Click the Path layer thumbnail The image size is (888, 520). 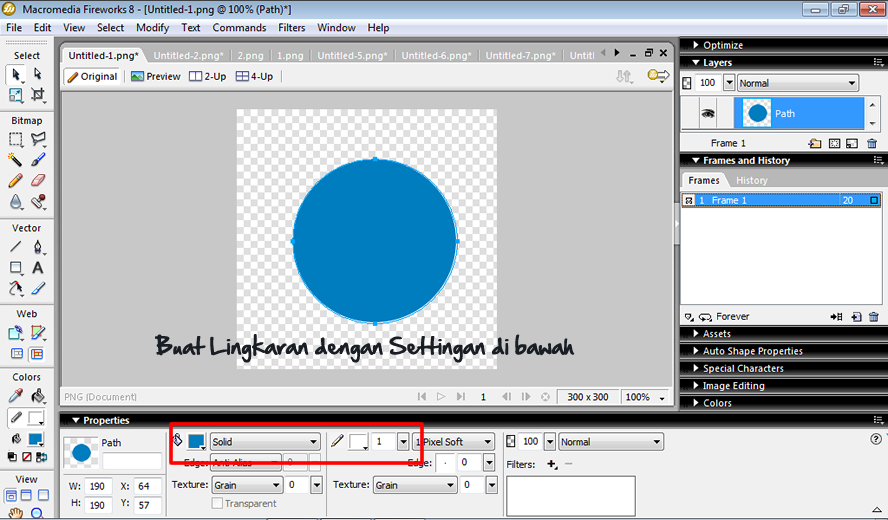coord(756,113)
